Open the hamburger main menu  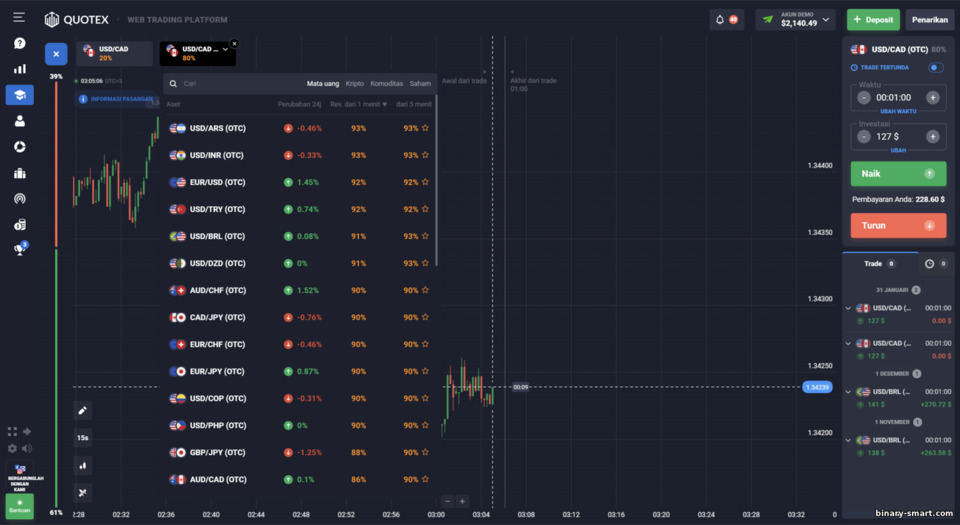coord(19,17)
